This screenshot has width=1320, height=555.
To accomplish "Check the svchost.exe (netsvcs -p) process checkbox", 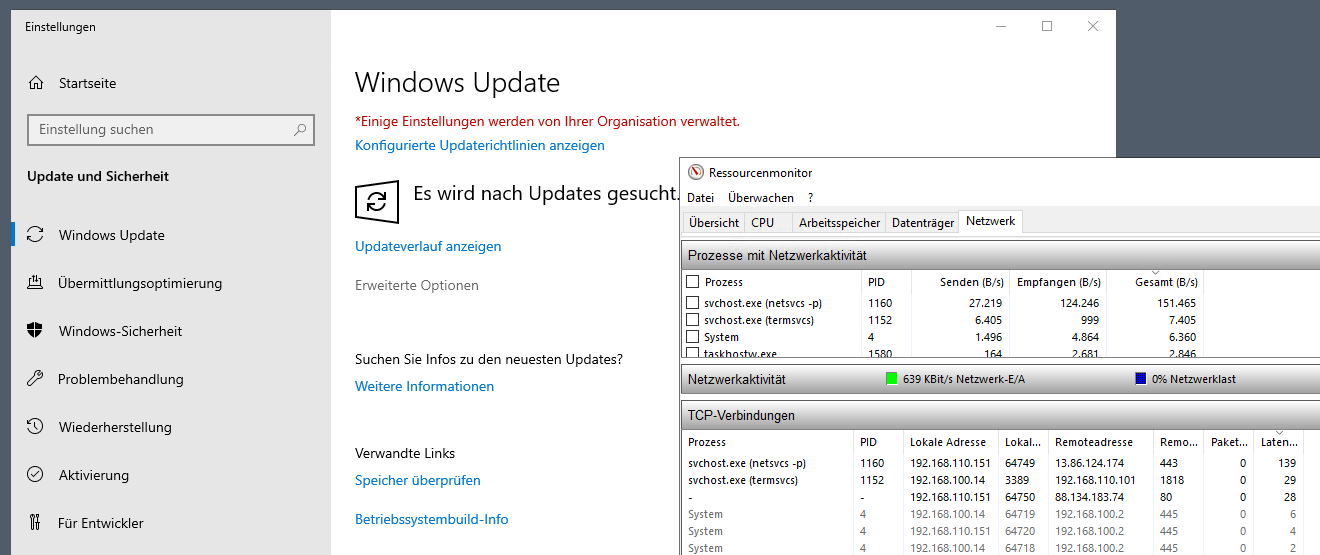I will [692, 303].
